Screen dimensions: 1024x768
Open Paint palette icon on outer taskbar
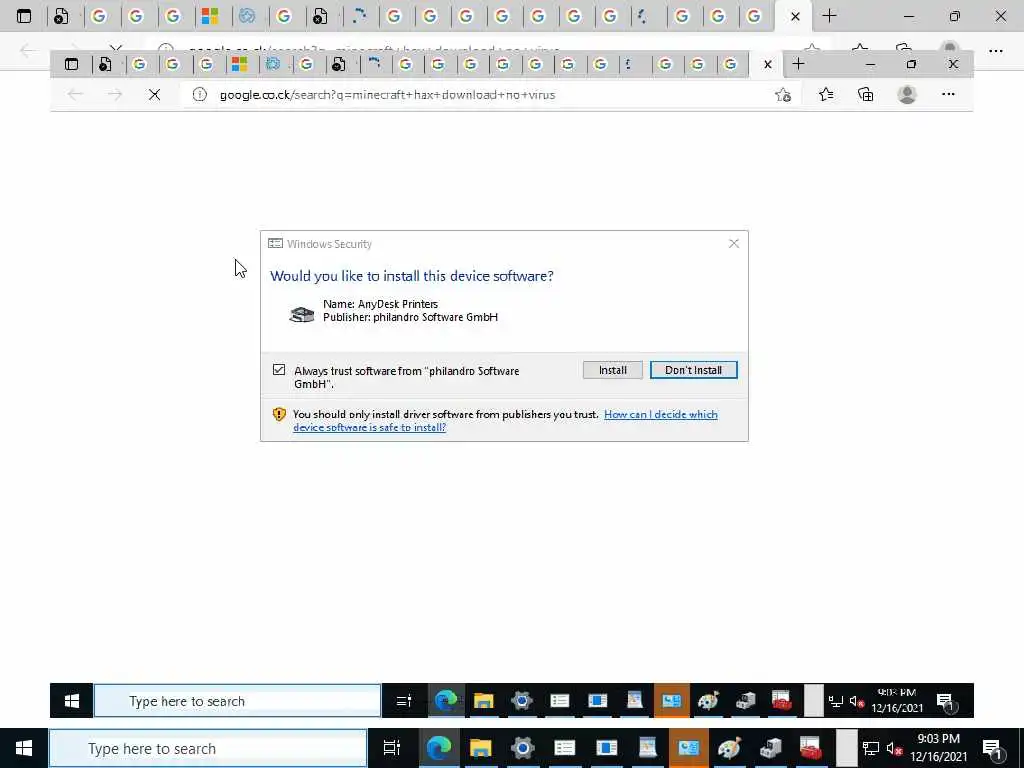[729, 748]
